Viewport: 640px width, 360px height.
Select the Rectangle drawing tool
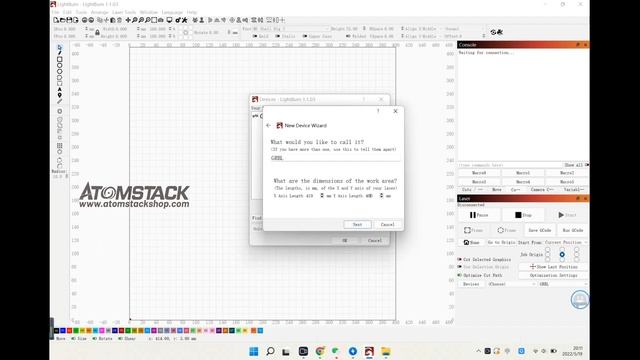click(60, 59)
